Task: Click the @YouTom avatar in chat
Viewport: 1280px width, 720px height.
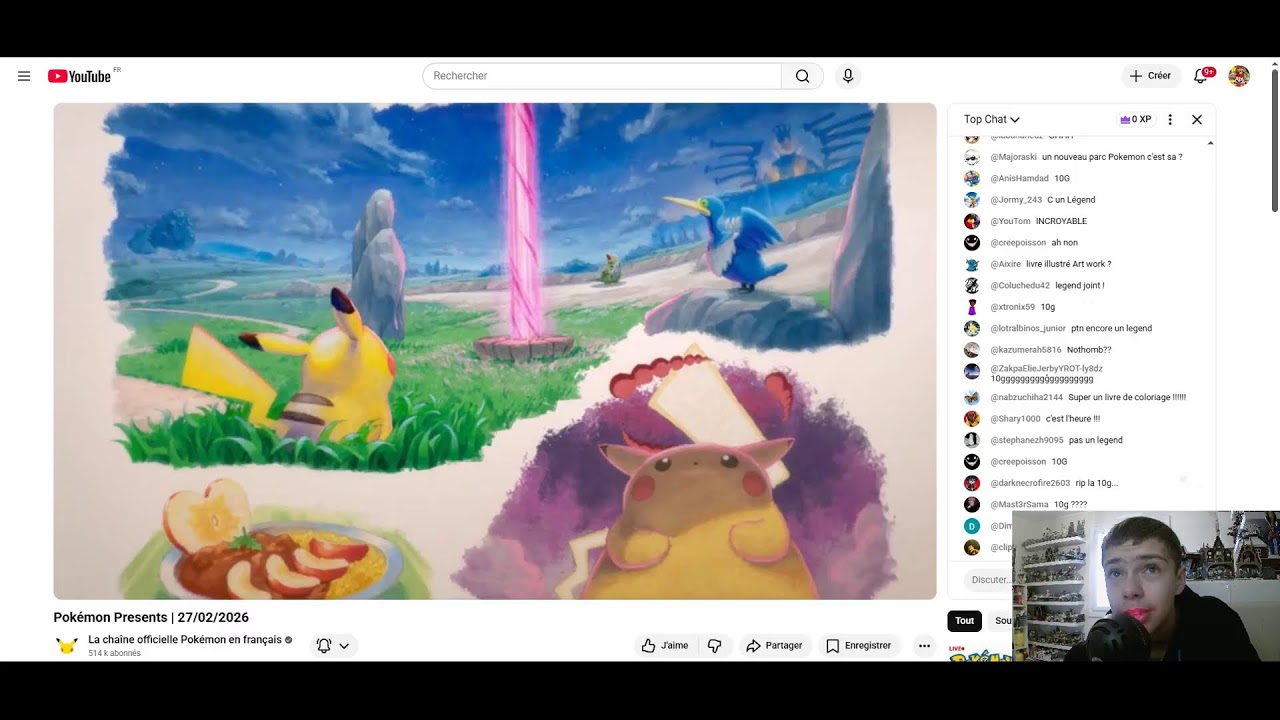Action: [972, 221]
